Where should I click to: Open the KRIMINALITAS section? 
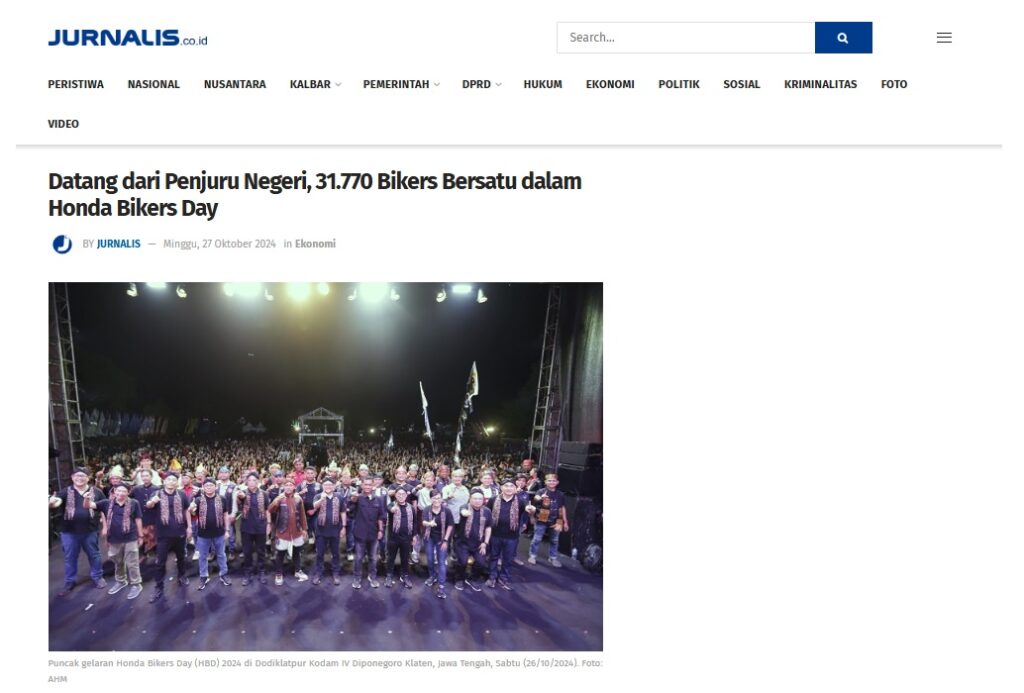[820, 84]
